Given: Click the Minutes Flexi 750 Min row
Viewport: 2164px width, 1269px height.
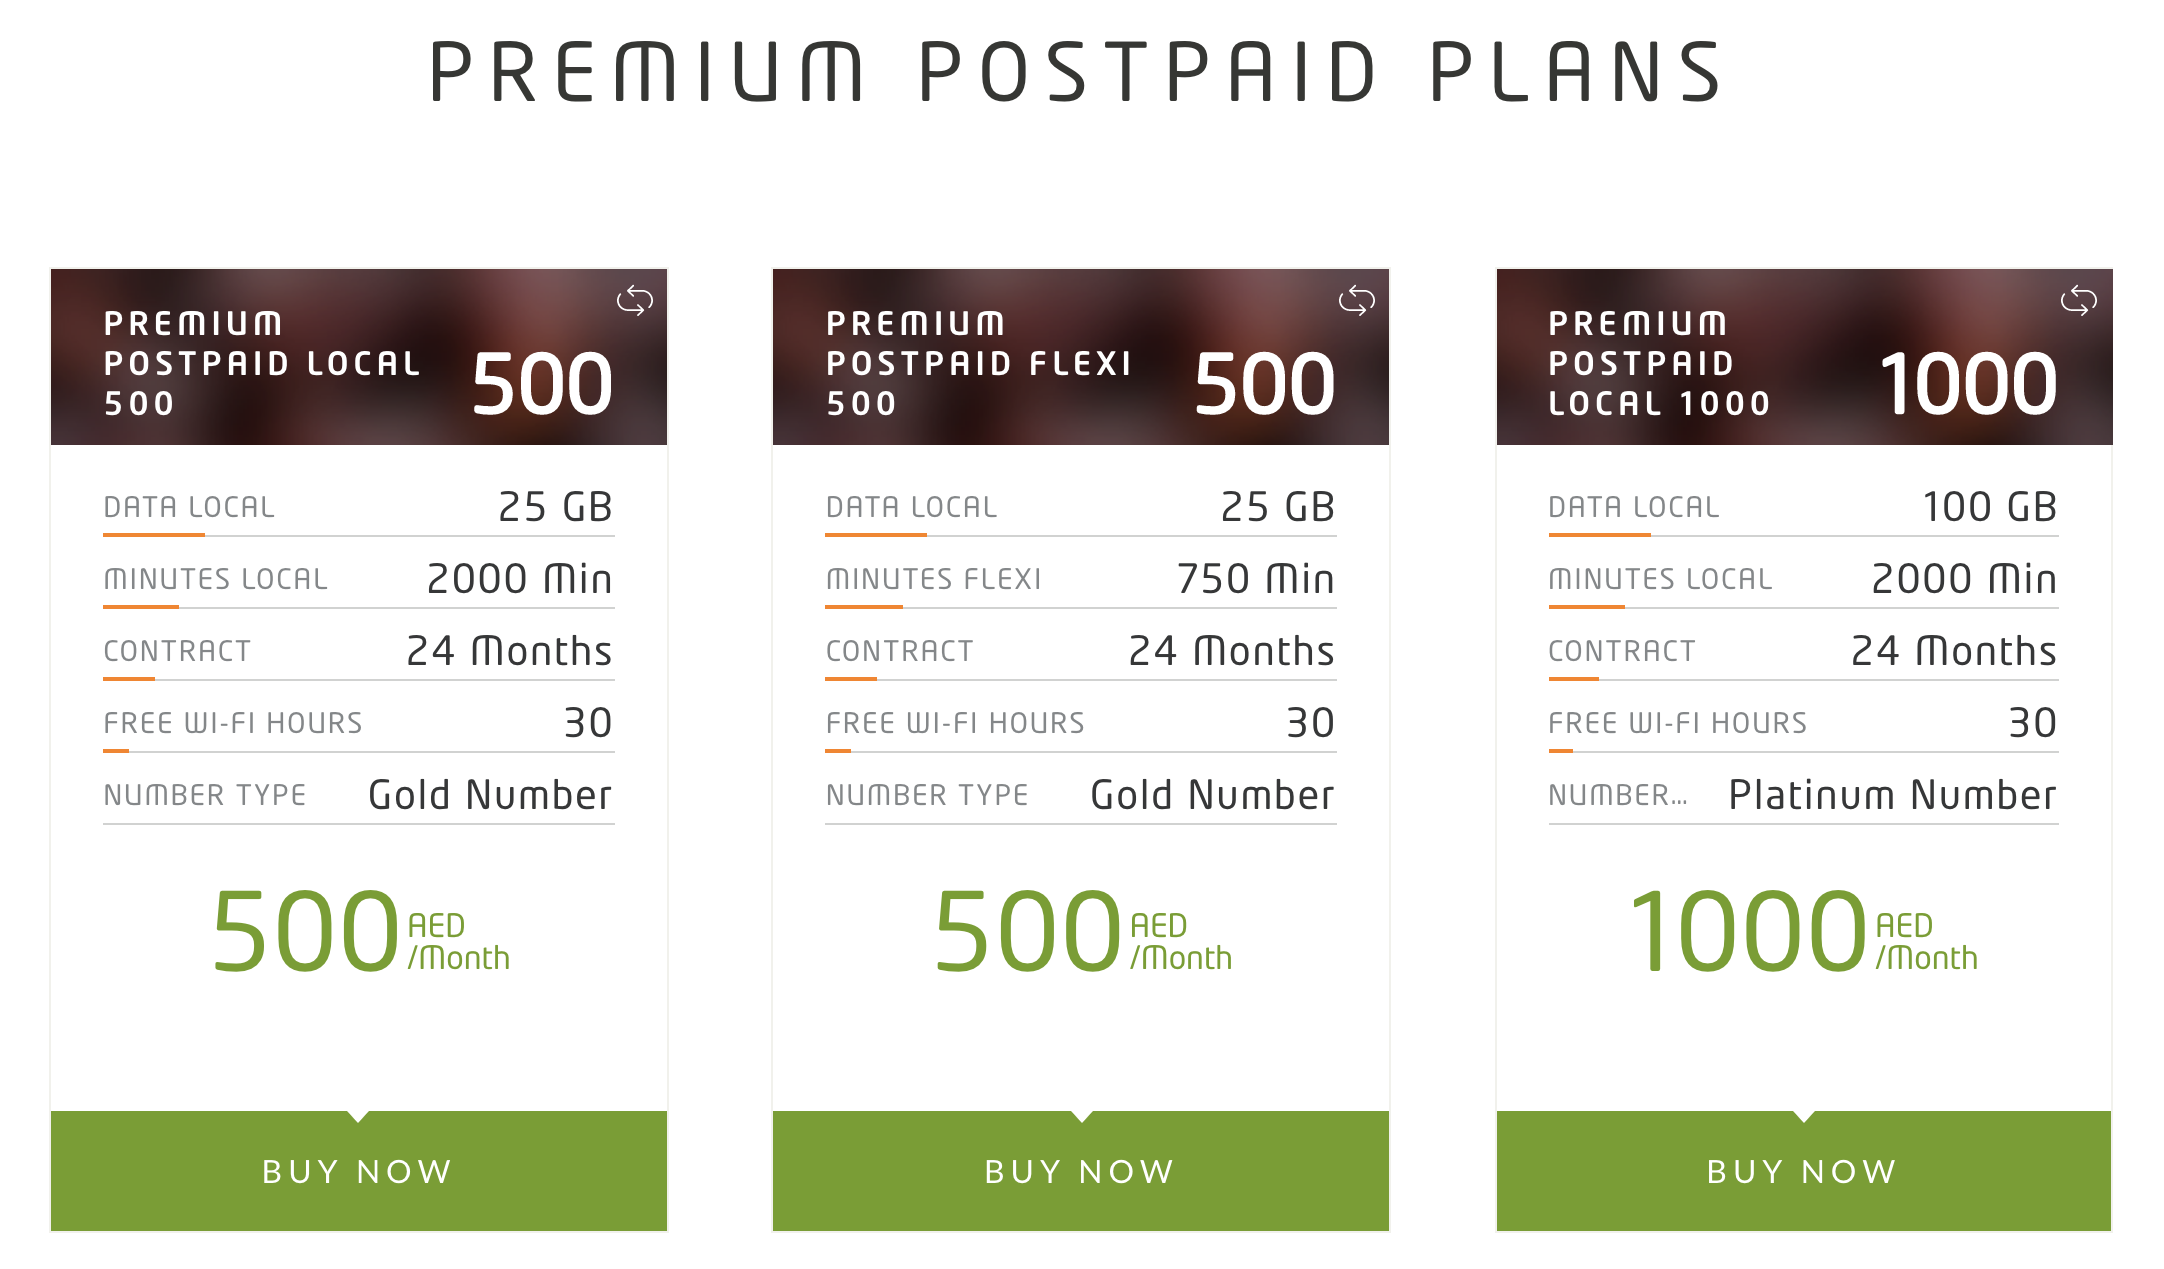Looking at the screenshot, I should click(x=1080, y=579).
